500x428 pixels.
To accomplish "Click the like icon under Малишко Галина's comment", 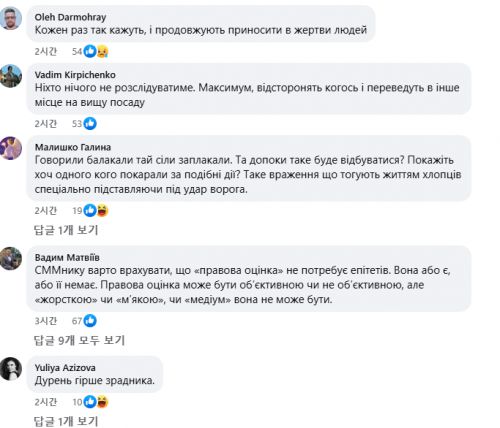I will tap(90, 211).
